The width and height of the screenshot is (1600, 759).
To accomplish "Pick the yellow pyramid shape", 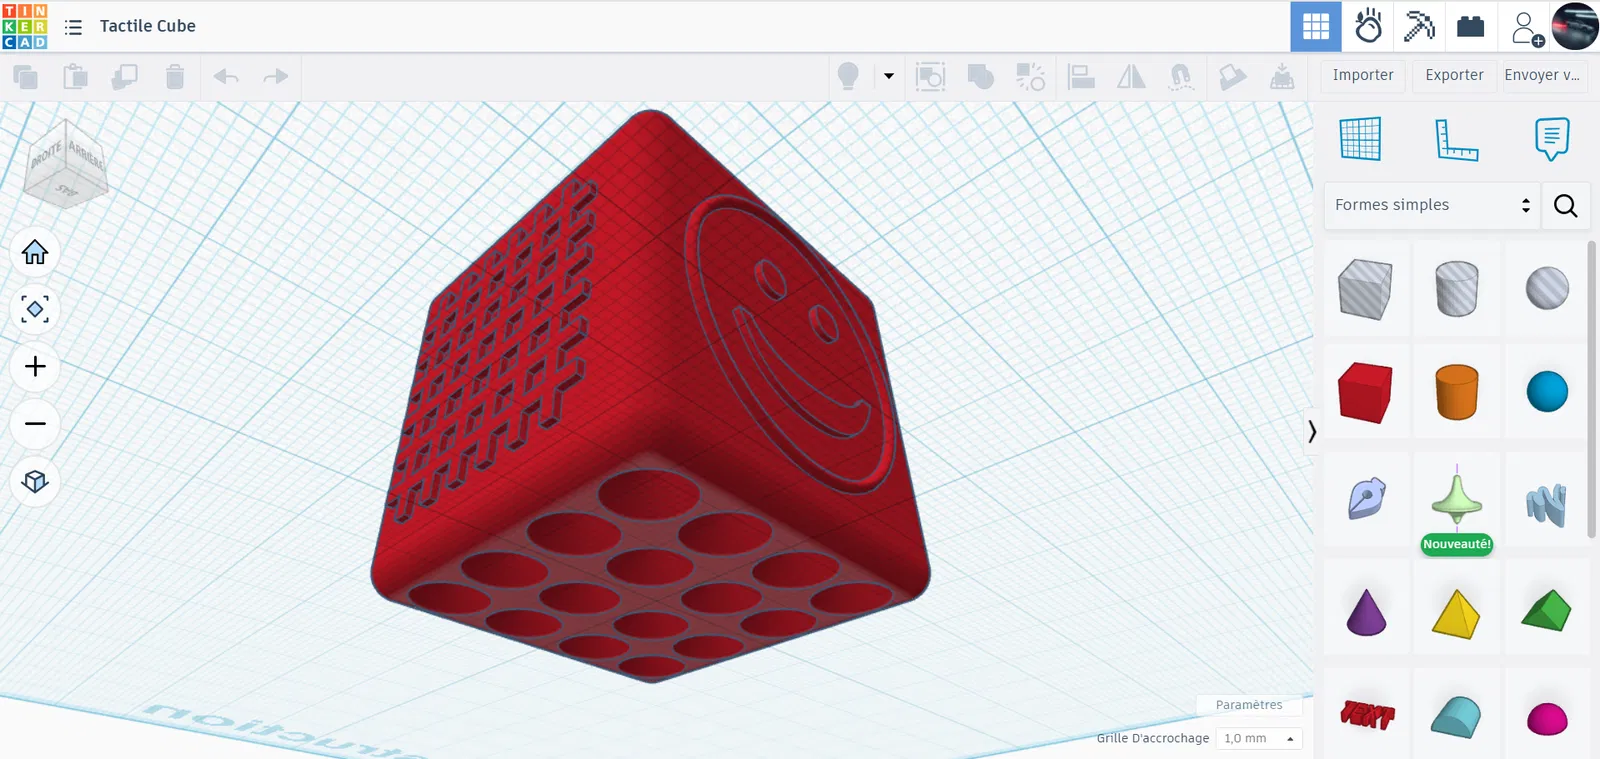I will click(x=1456, y=613).
